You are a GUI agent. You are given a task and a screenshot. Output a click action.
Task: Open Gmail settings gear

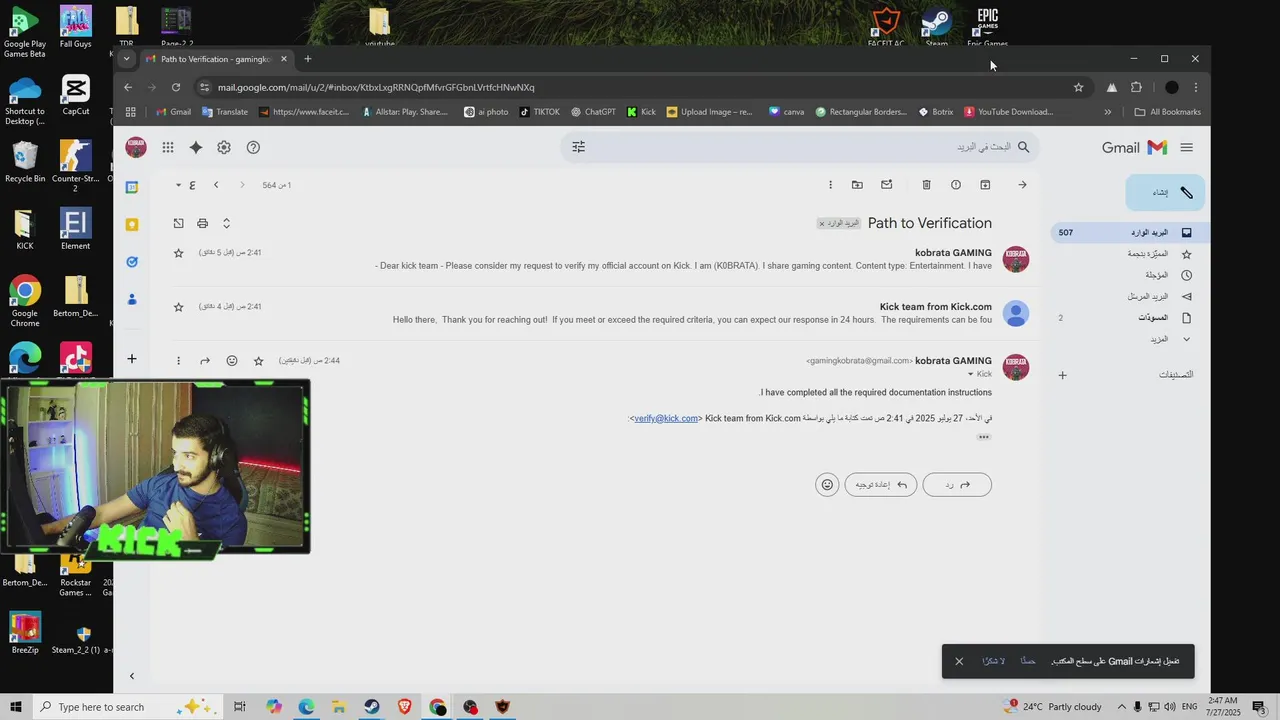[224, 147]
